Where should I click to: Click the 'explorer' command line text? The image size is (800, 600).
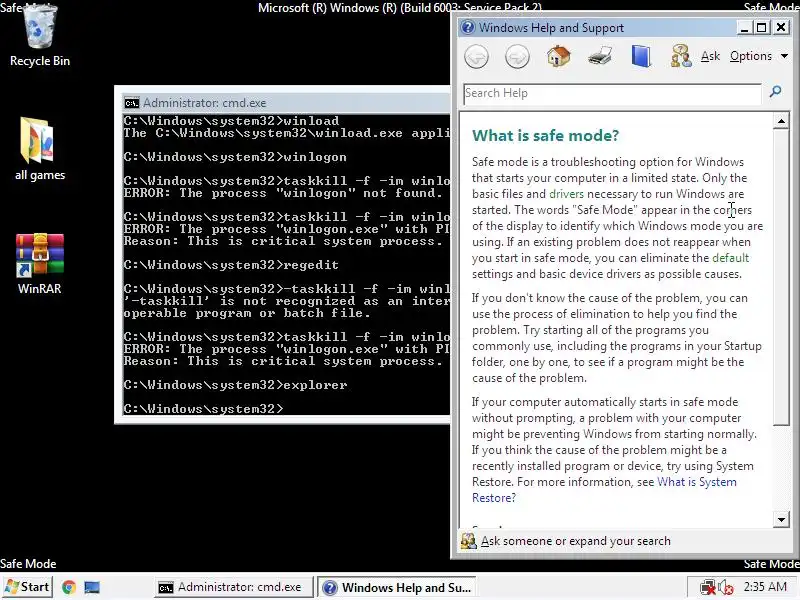[x=315, y=385]
